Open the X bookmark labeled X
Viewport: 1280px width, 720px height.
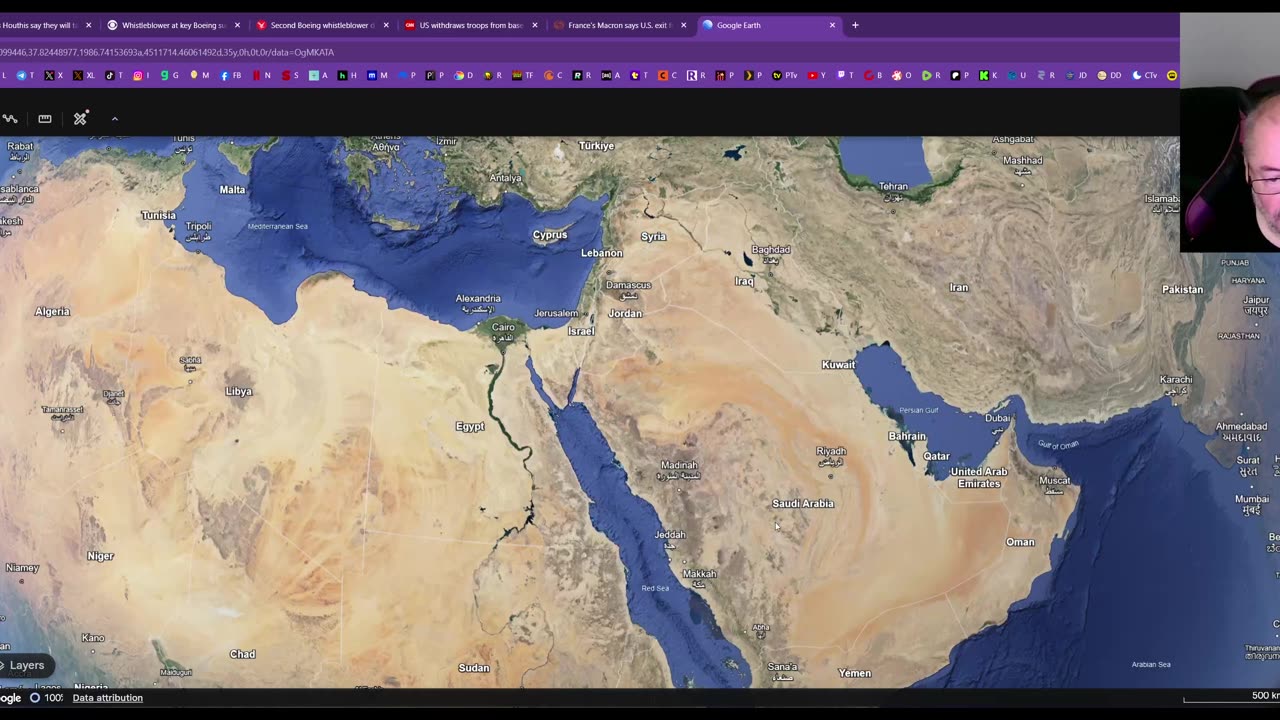(53, 75)
